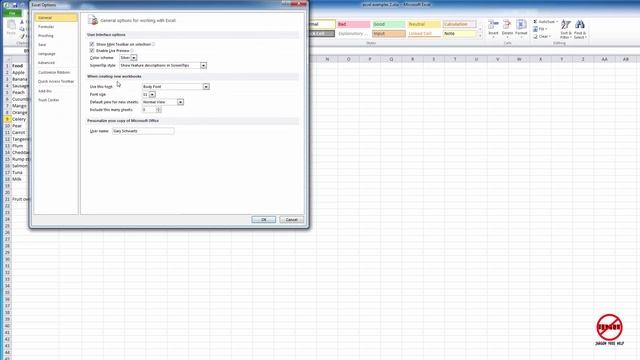Screen dimensions: 640x360
Task: Select the Proofing category in Excel Options
Action: point(56,36)
